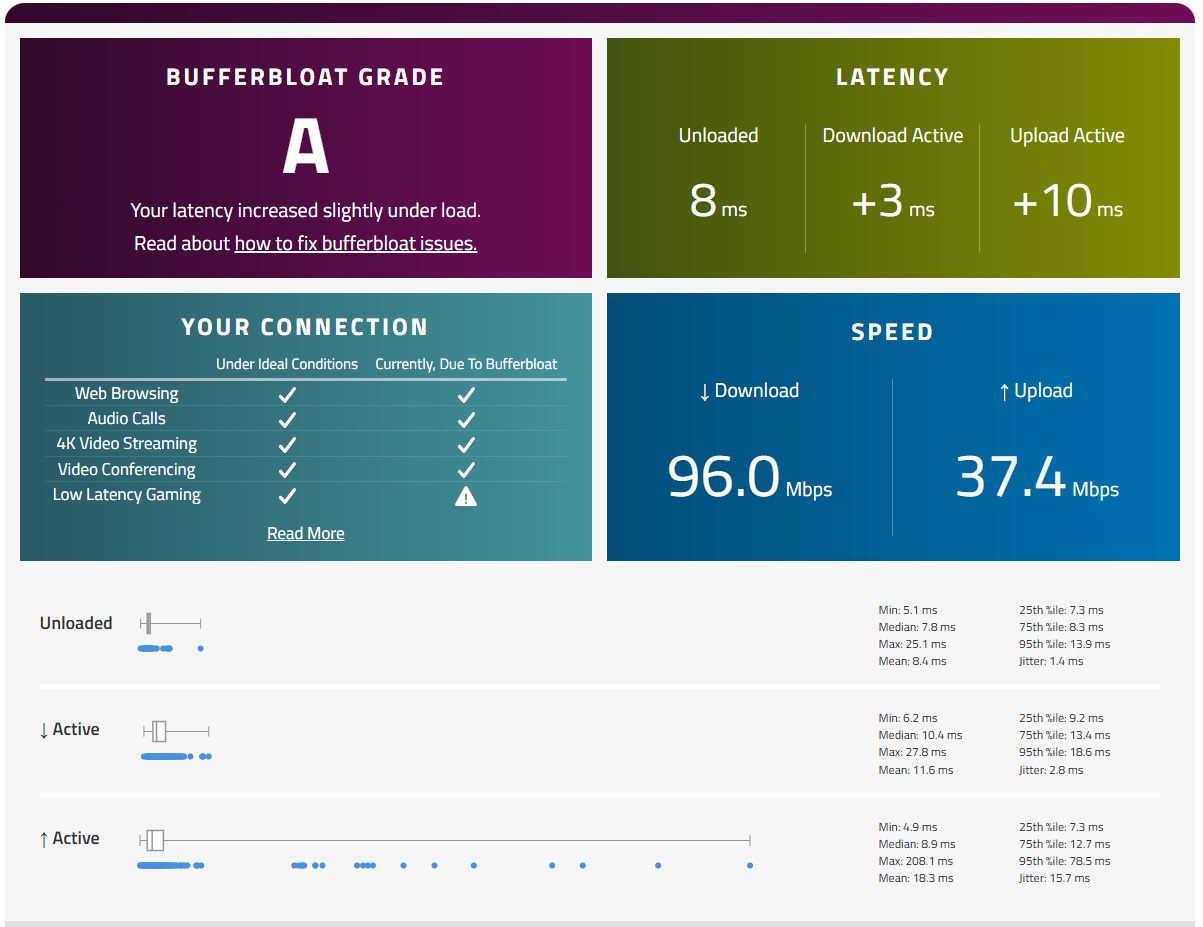This screenshot has width=1203, height=927.
Task: Click the 4K Video Streaming Under Ideal Conditions checkmark
Action: pyautogui.click(x=287, y=444)
